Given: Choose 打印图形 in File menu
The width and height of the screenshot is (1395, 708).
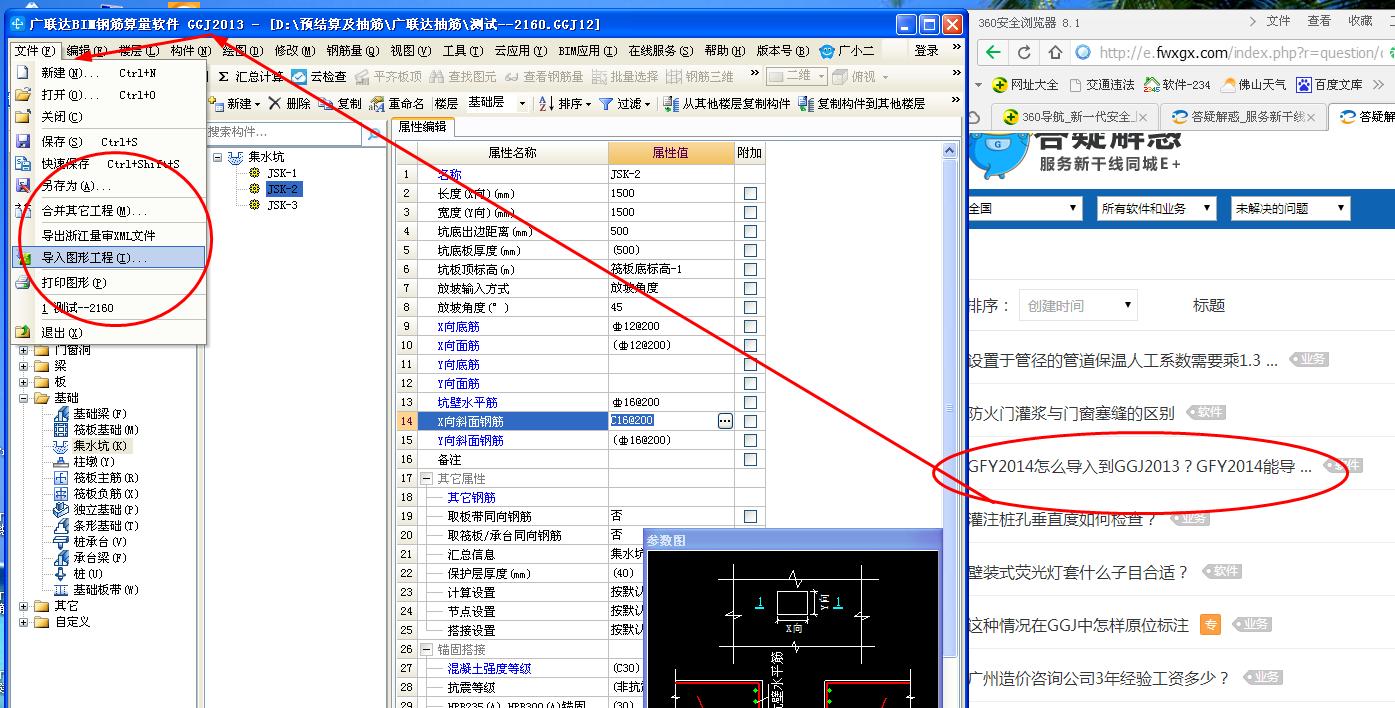Looking at the screenshot, I should [x=108, y=283].
